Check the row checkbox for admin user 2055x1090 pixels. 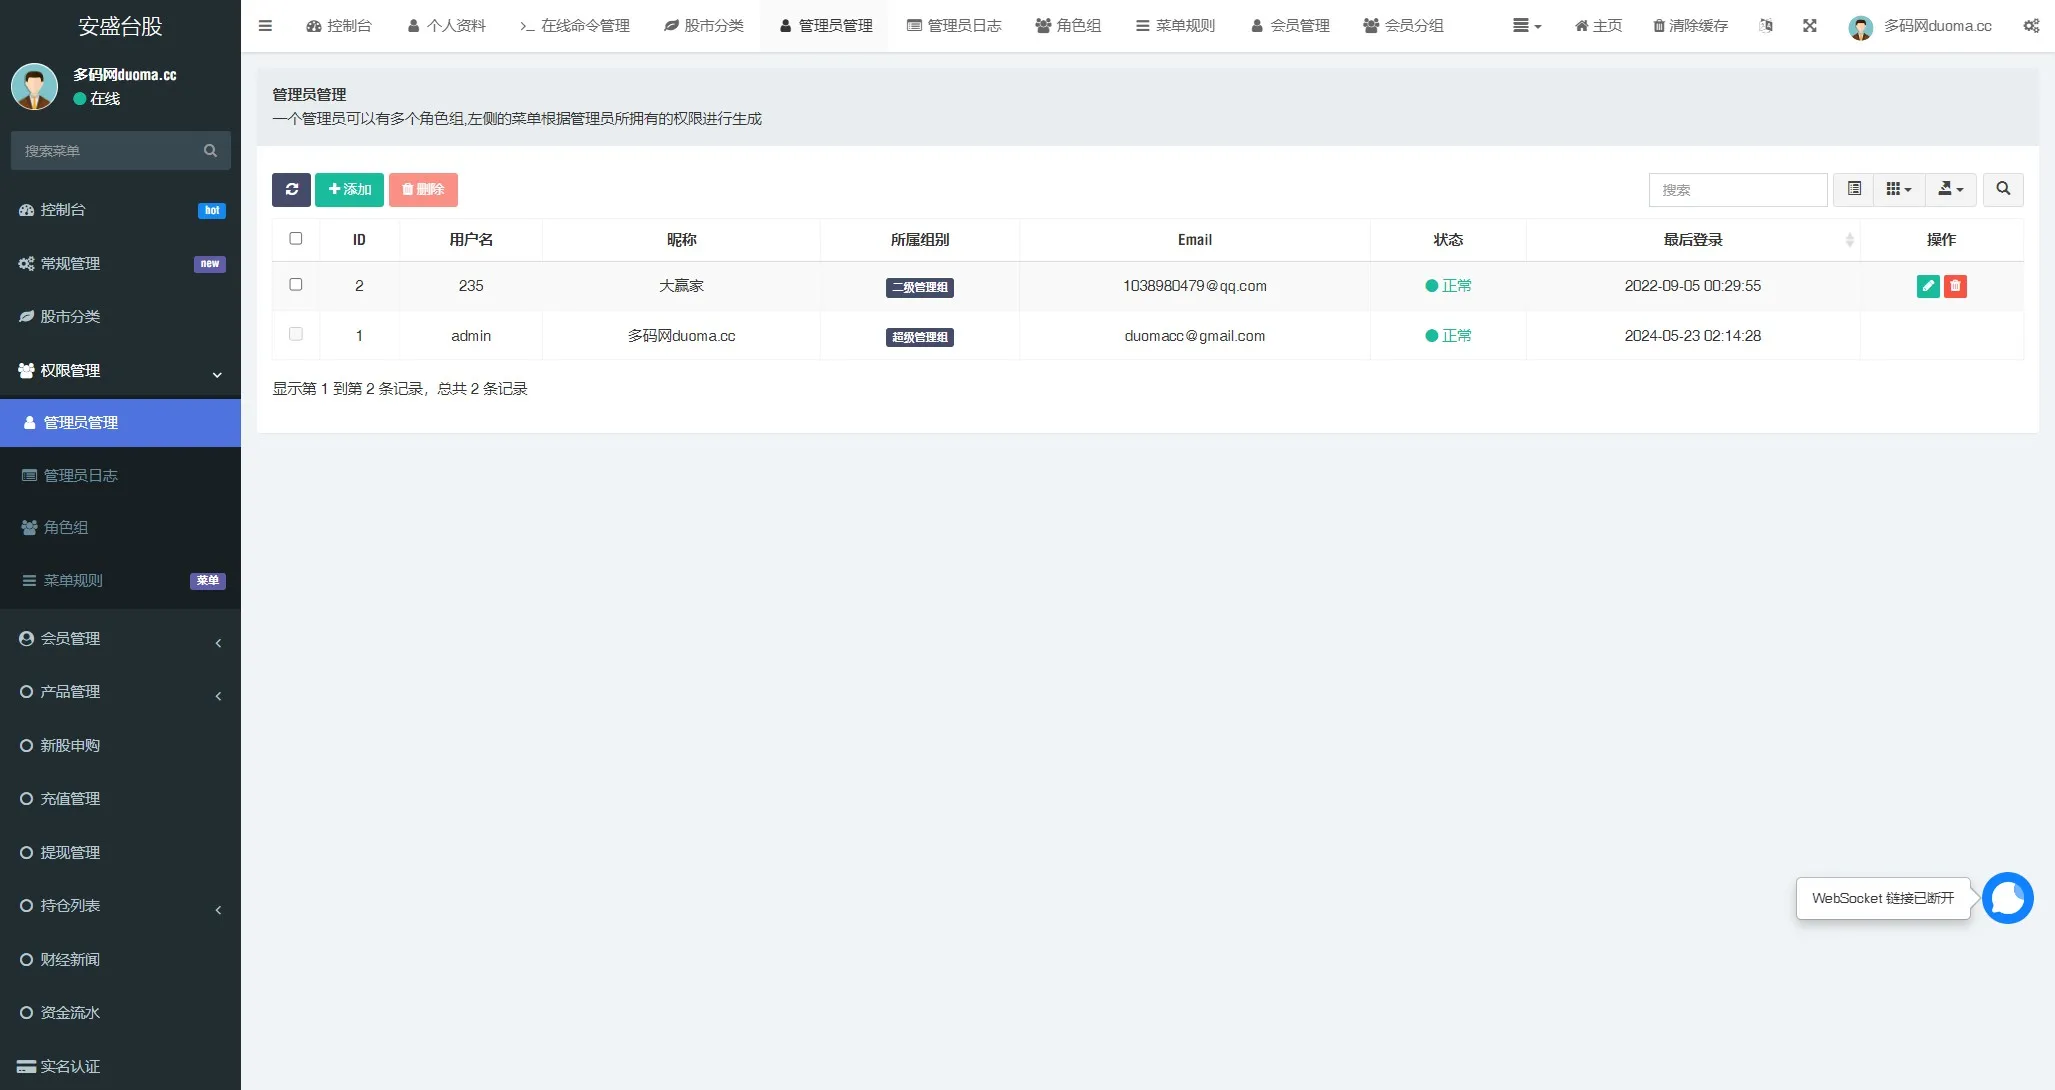click(296, 334)
